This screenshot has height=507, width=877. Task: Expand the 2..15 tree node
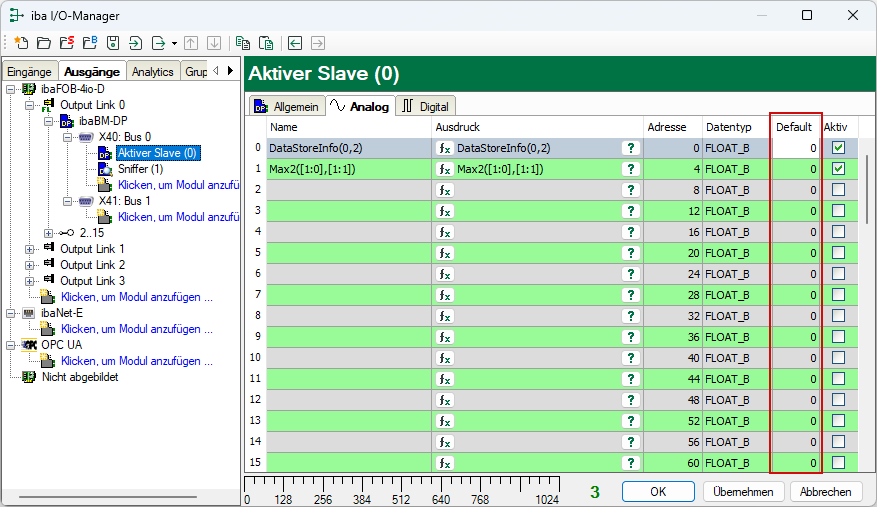[x=49, y=233]
